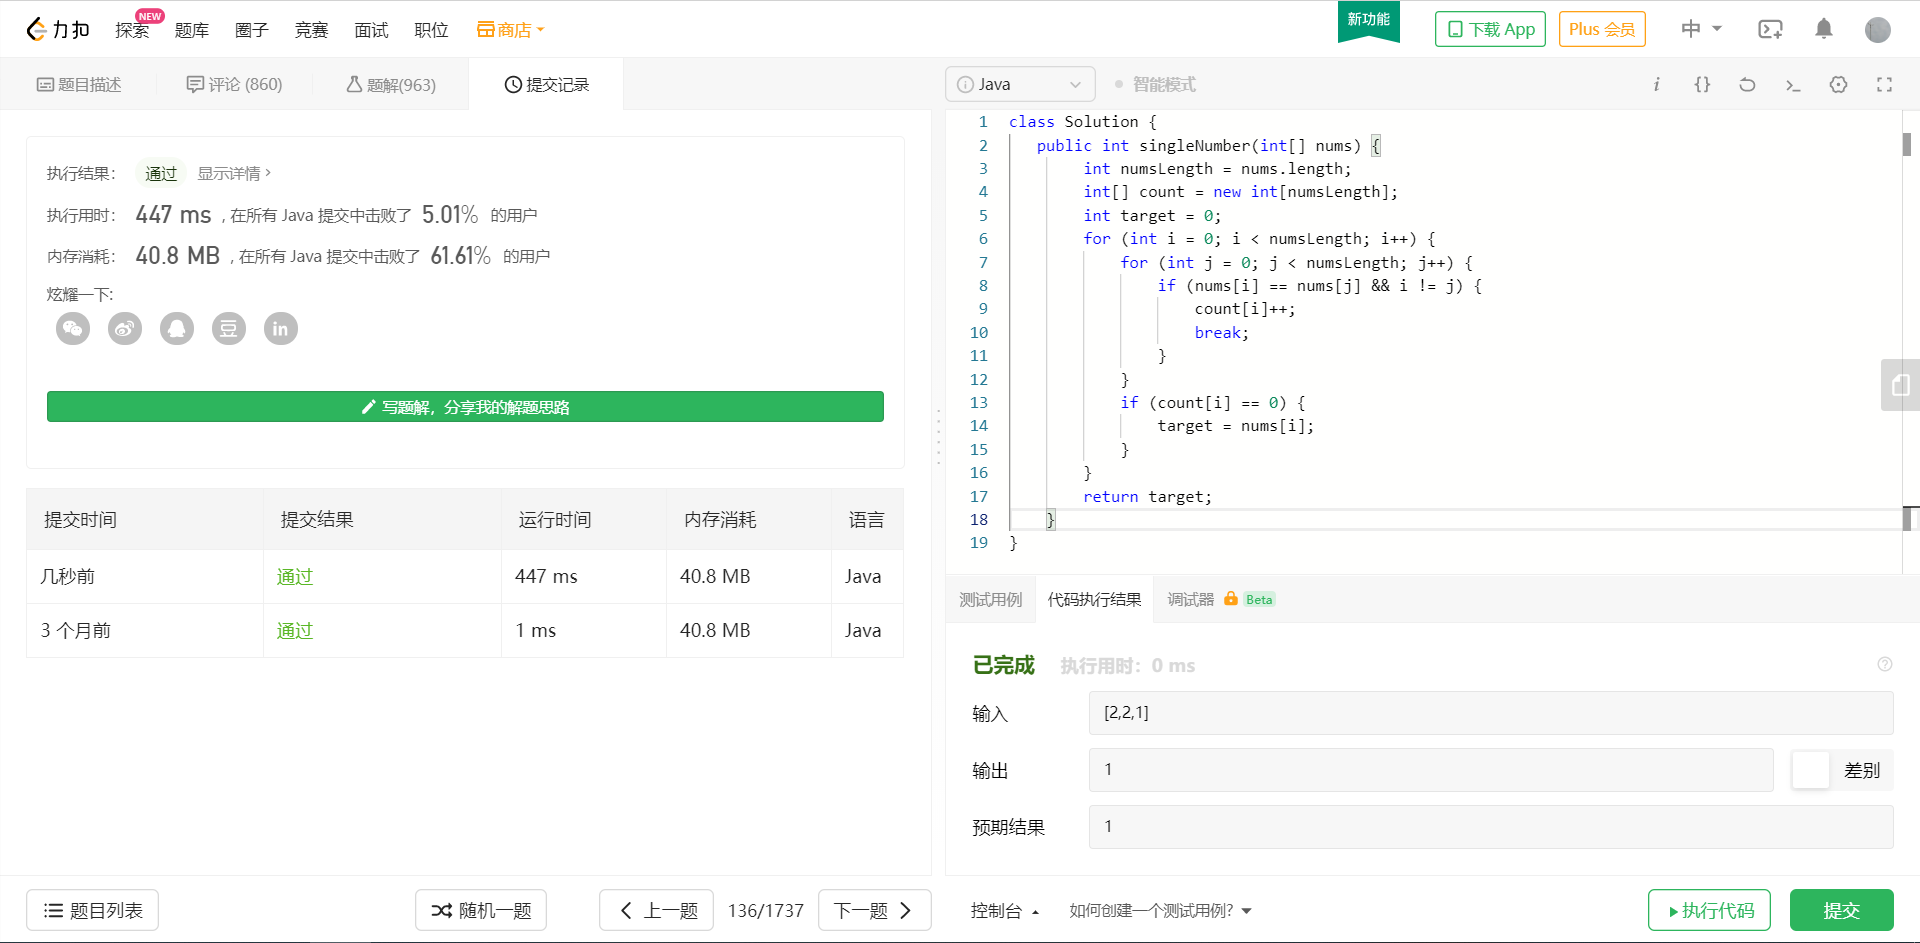
Task: Share result via QQ bell icon
Action: point(177,328)
